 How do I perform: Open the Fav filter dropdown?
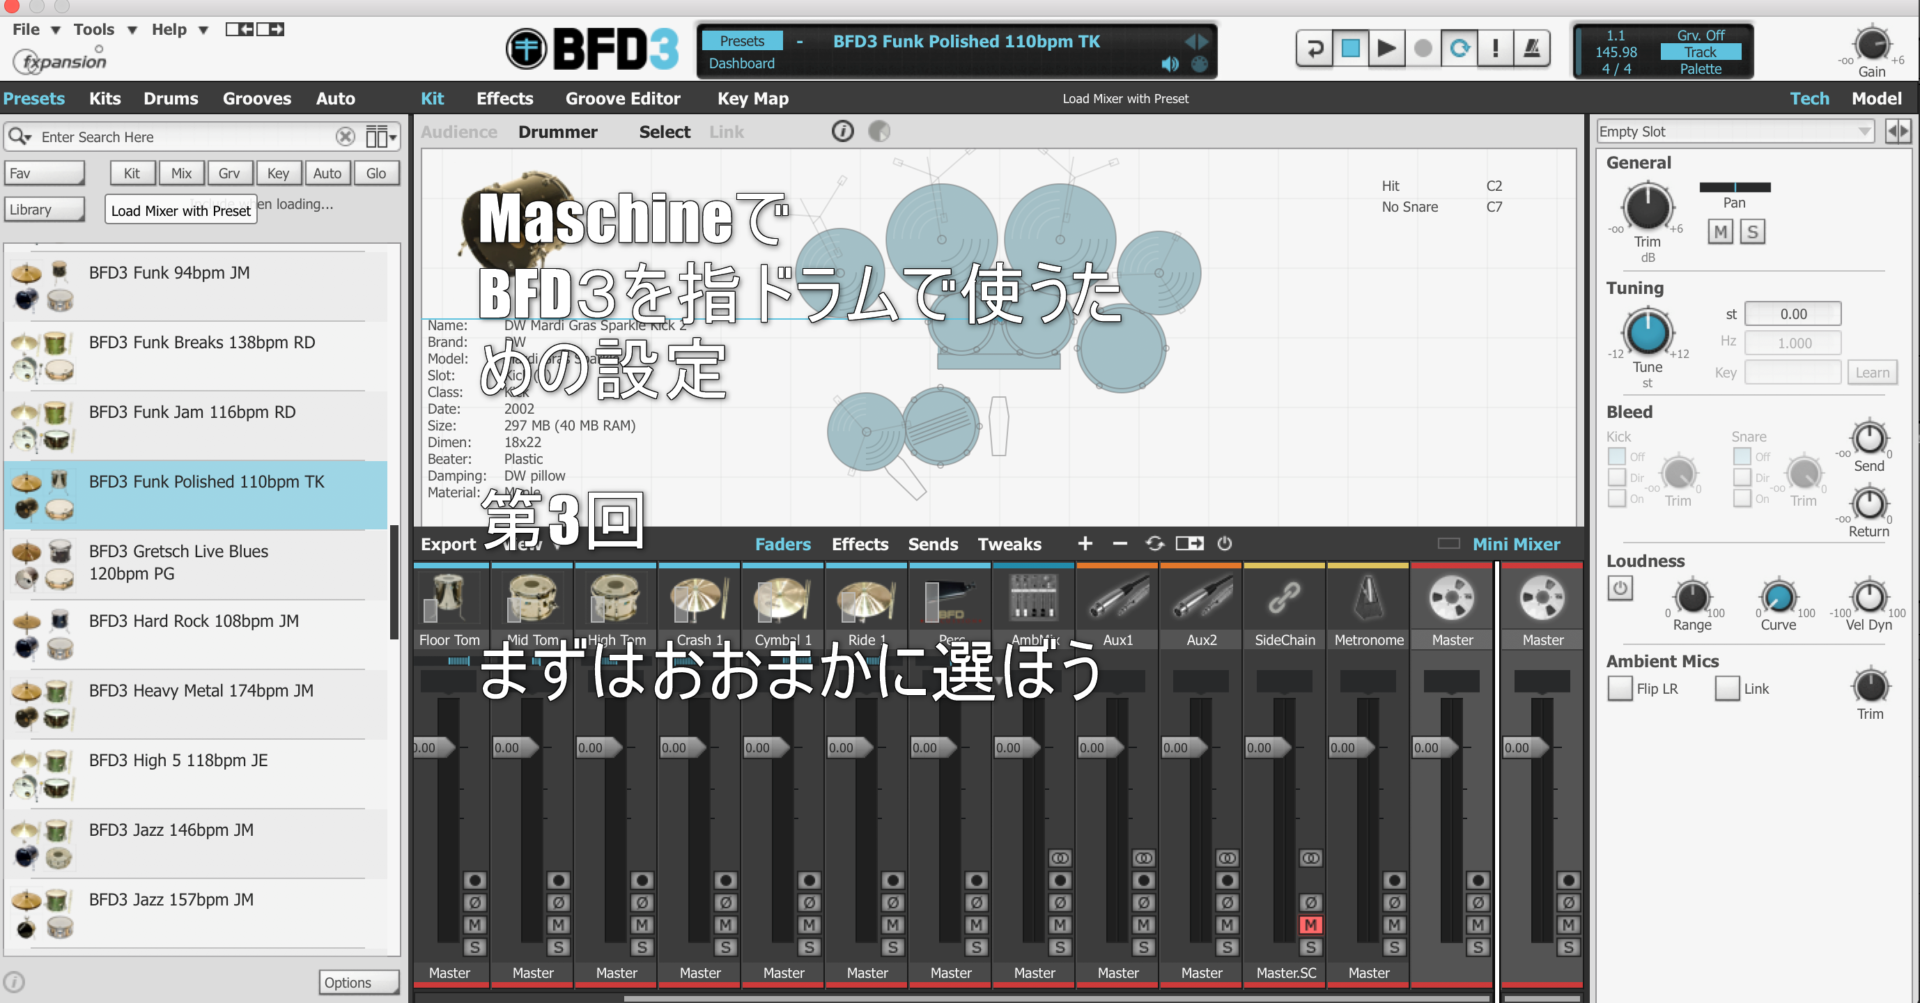[x=45, y=173]
